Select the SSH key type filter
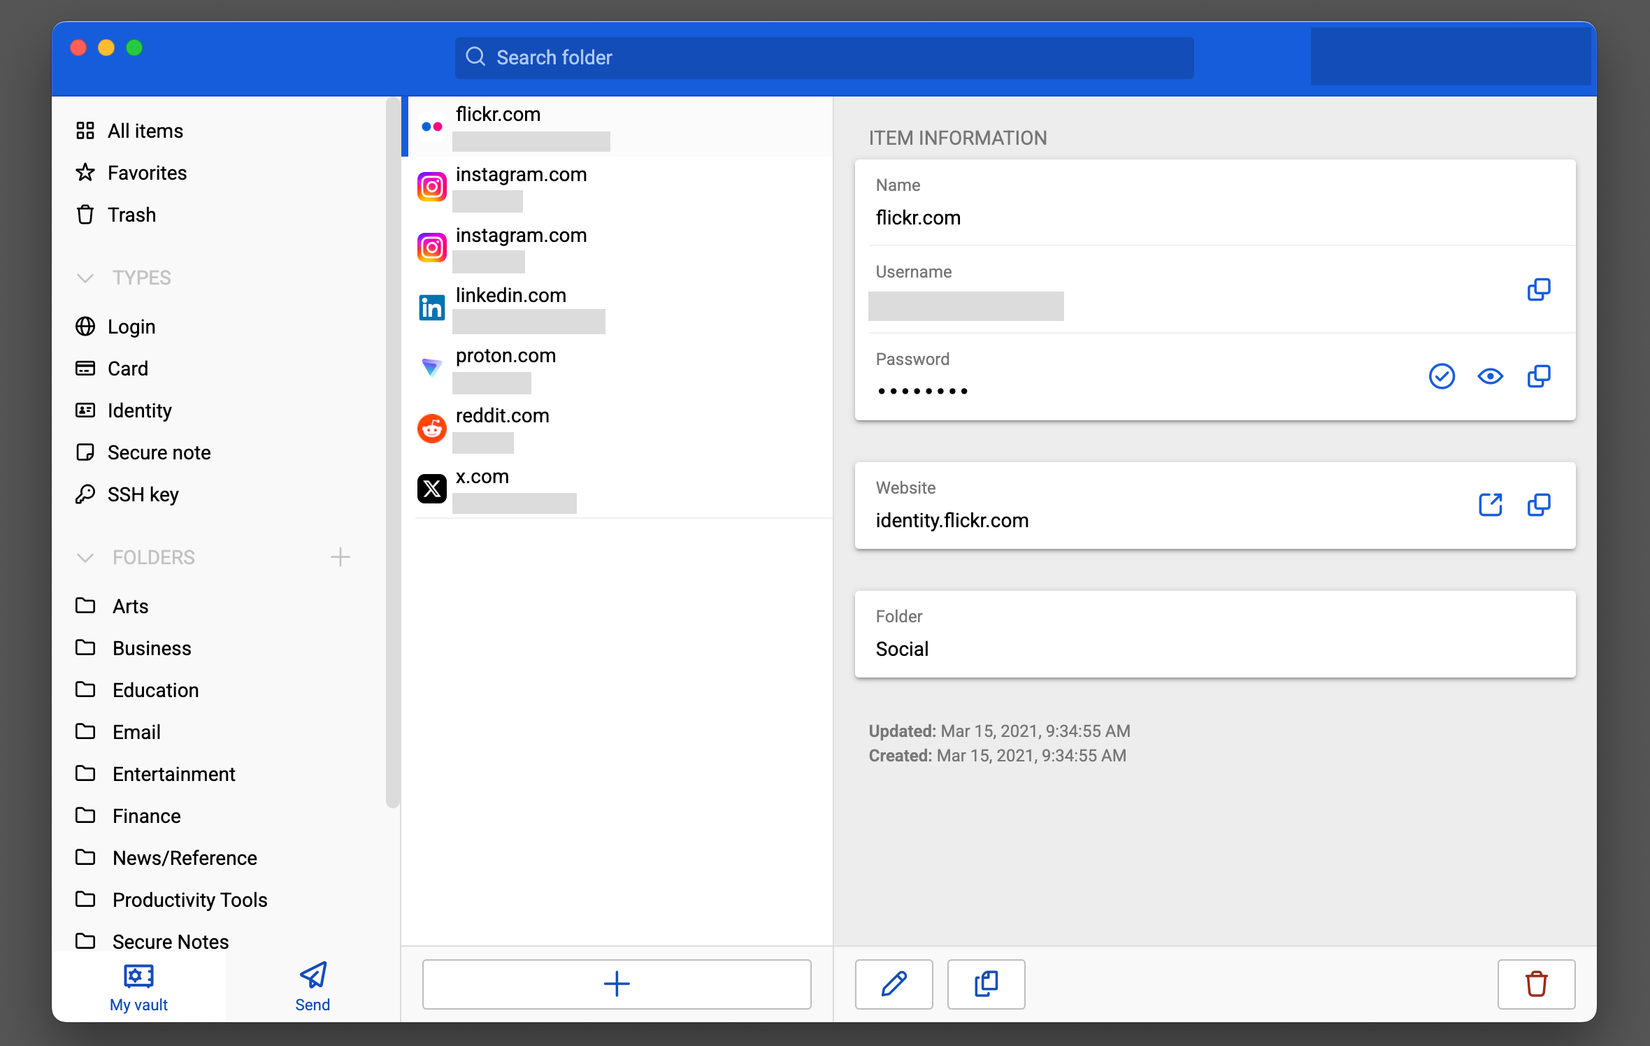This screenshot has height=1046, width=1650. [x=143, y=494]
